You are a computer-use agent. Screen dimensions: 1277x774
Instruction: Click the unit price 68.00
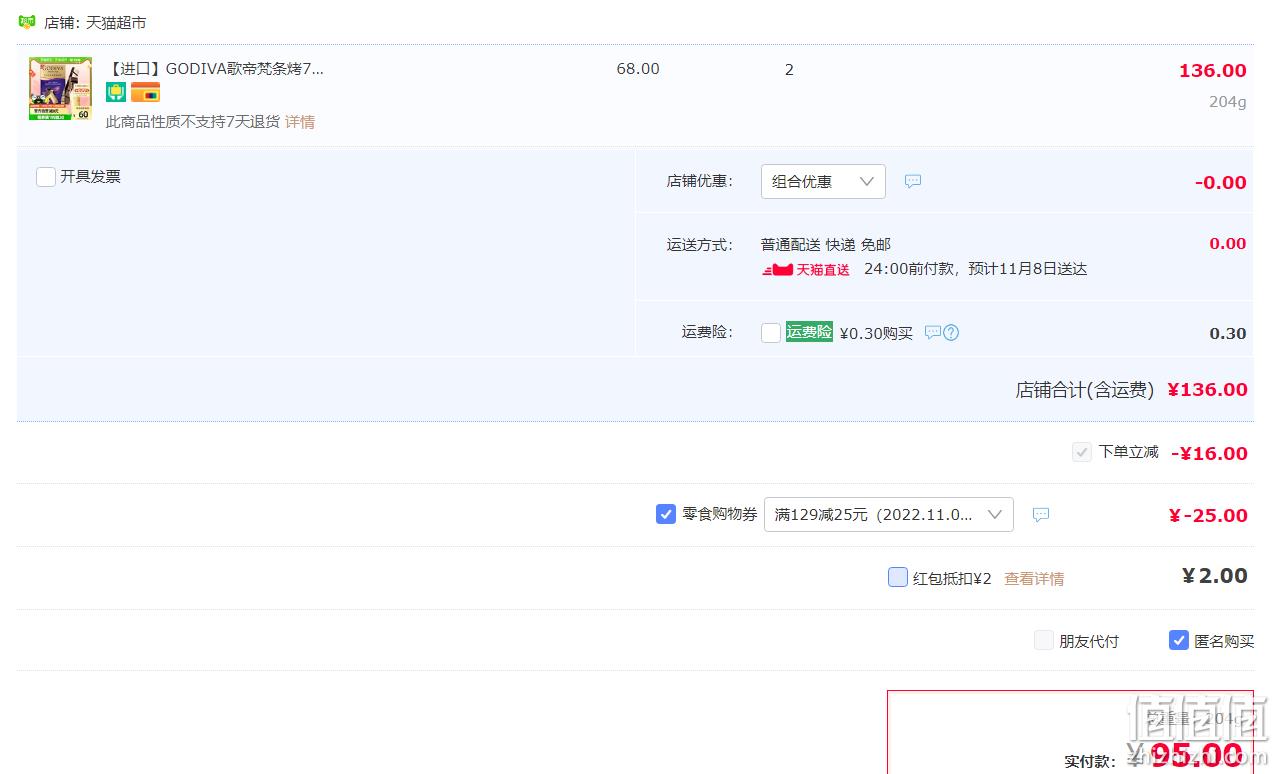point(638,69)
